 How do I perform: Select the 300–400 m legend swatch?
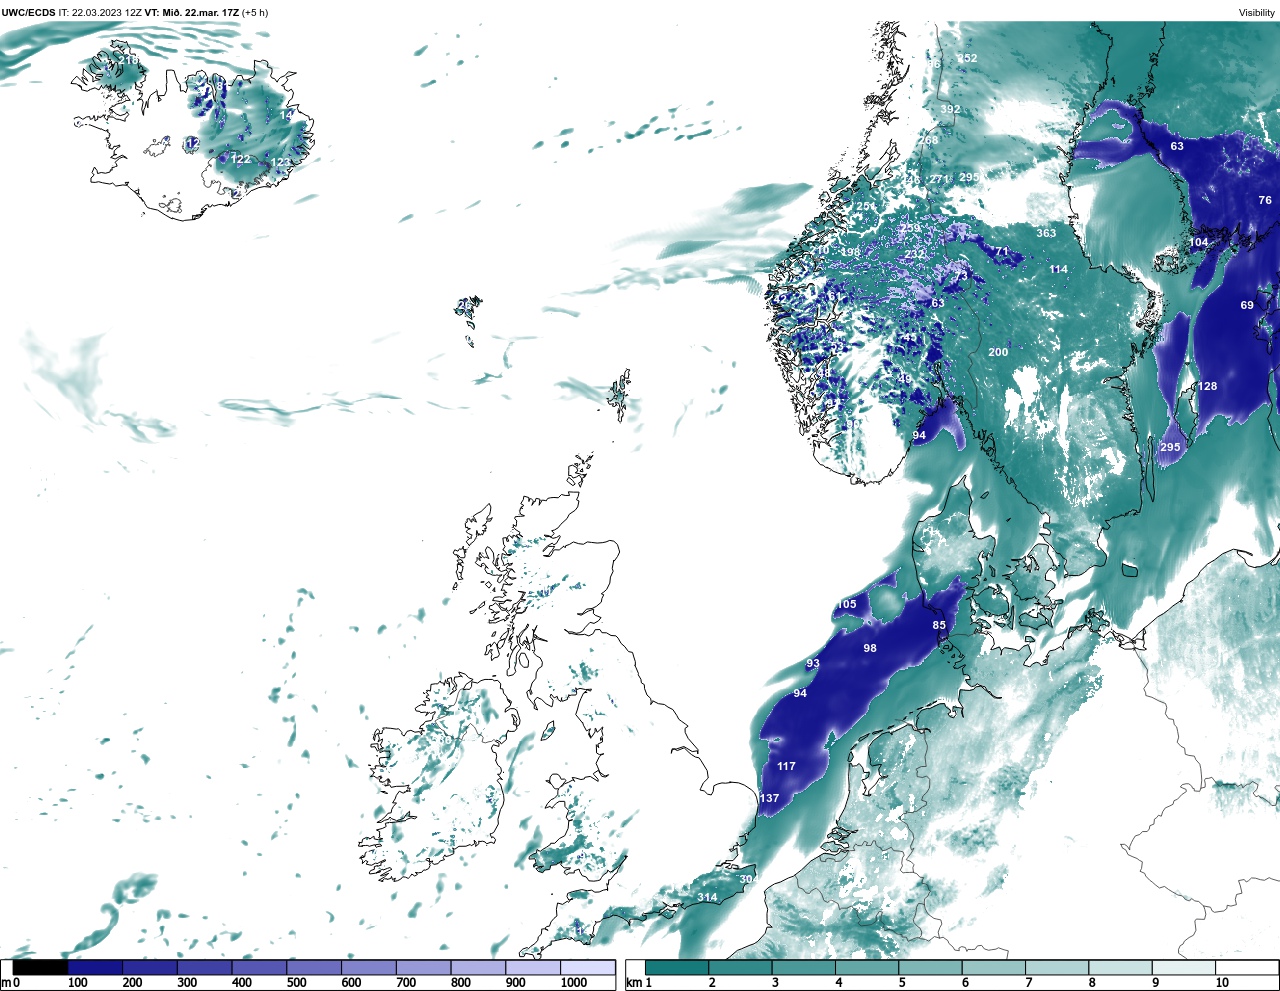[x=204, y=967]
